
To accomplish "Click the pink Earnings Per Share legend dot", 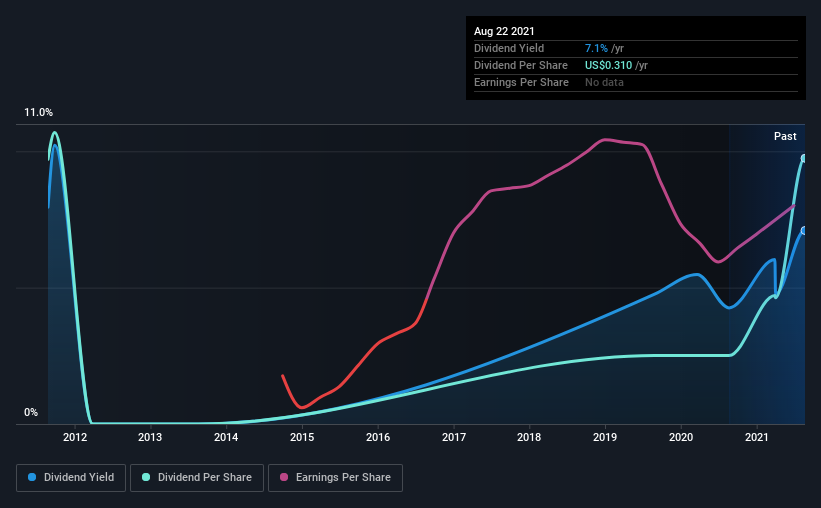I will [281, 478].
